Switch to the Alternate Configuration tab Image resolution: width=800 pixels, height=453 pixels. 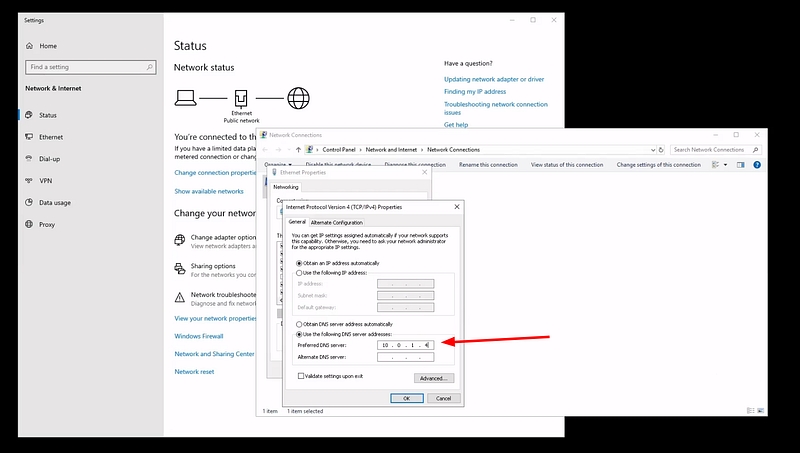click(x=337, y=222)
